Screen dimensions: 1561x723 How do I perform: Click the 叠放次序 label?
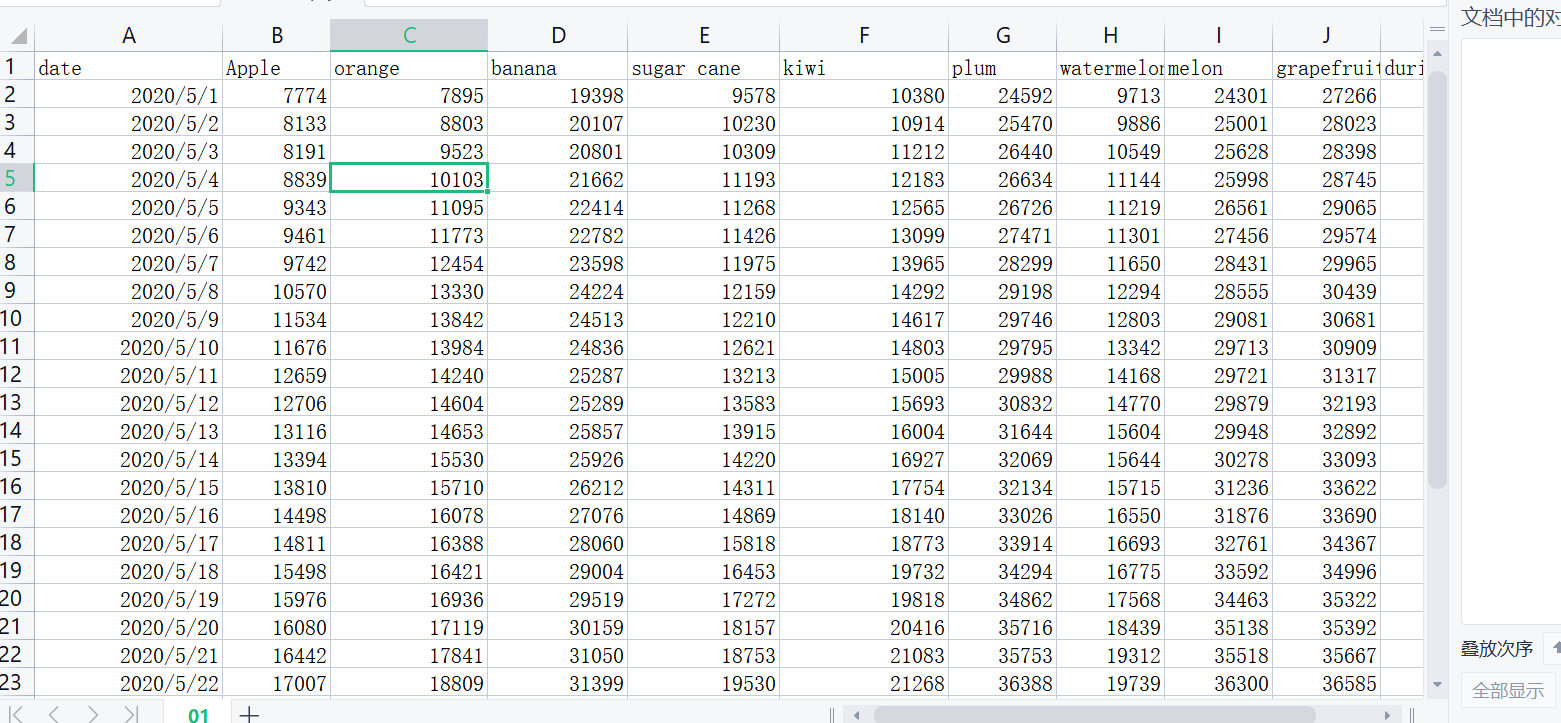point(1497,648)
